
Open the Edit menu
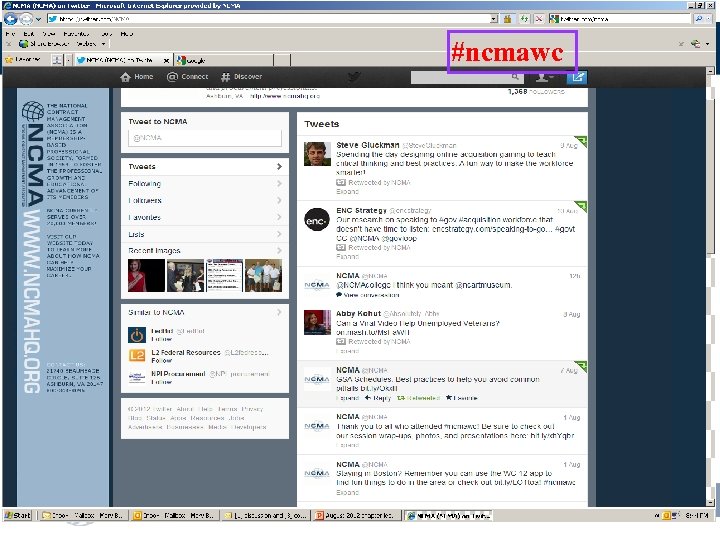coord(28,34)
